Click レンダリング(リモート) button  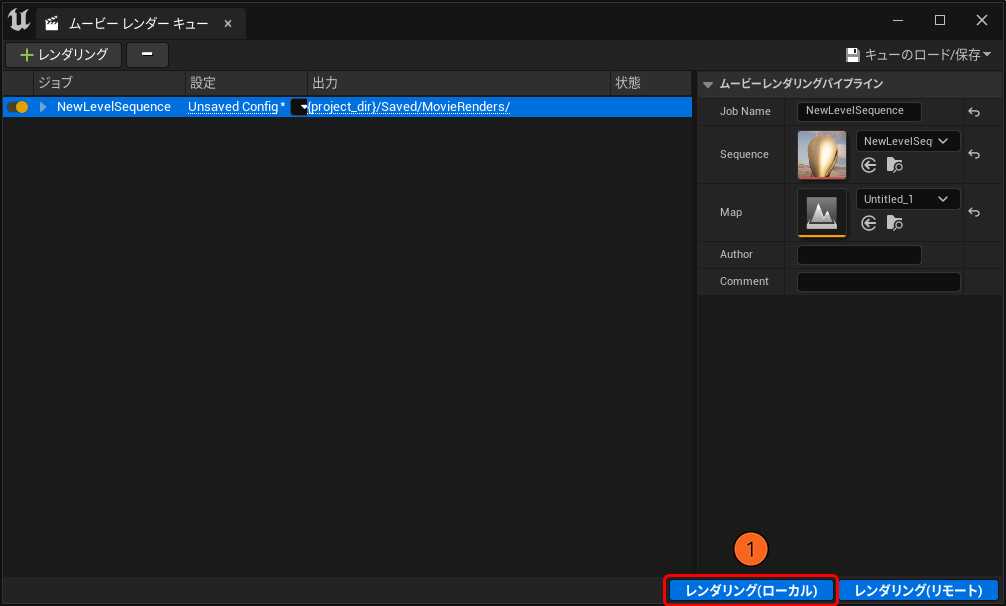point(918,591)
